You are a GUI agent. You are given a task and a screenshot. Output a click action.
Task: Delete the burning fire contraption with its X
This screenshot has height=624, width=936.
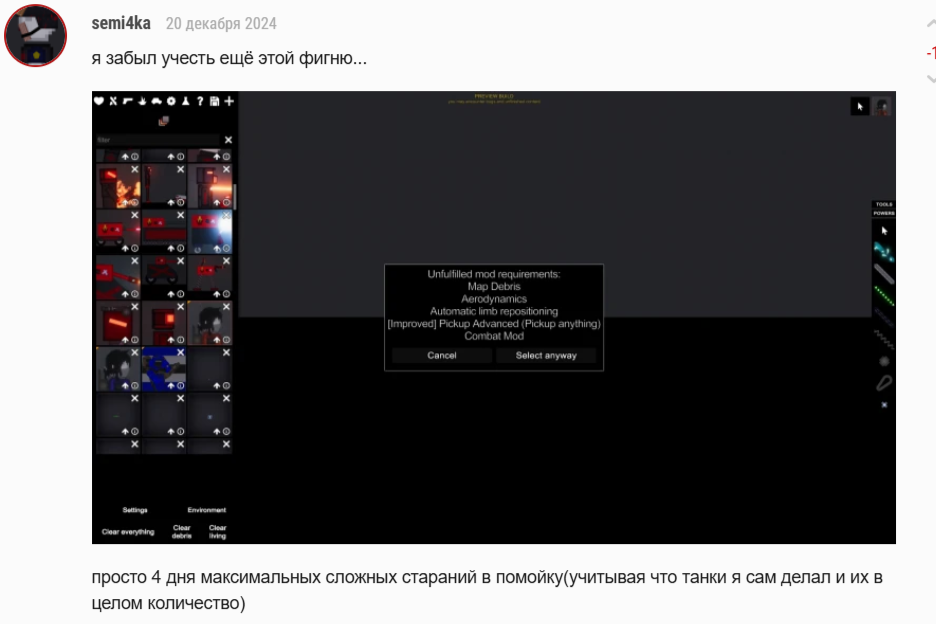tap(135, 170)
